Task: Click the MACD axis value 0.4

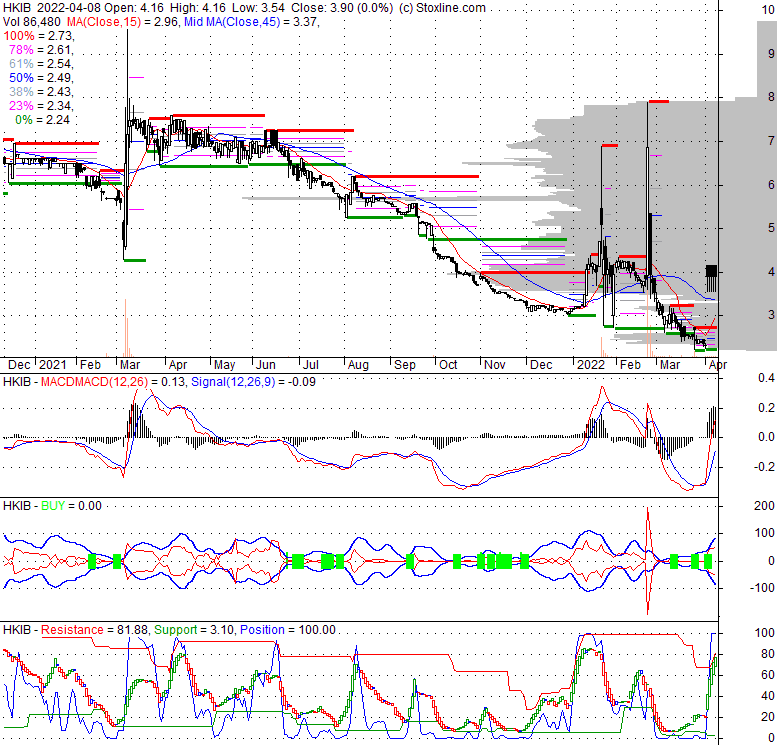Action: click(x=767, y=378)
